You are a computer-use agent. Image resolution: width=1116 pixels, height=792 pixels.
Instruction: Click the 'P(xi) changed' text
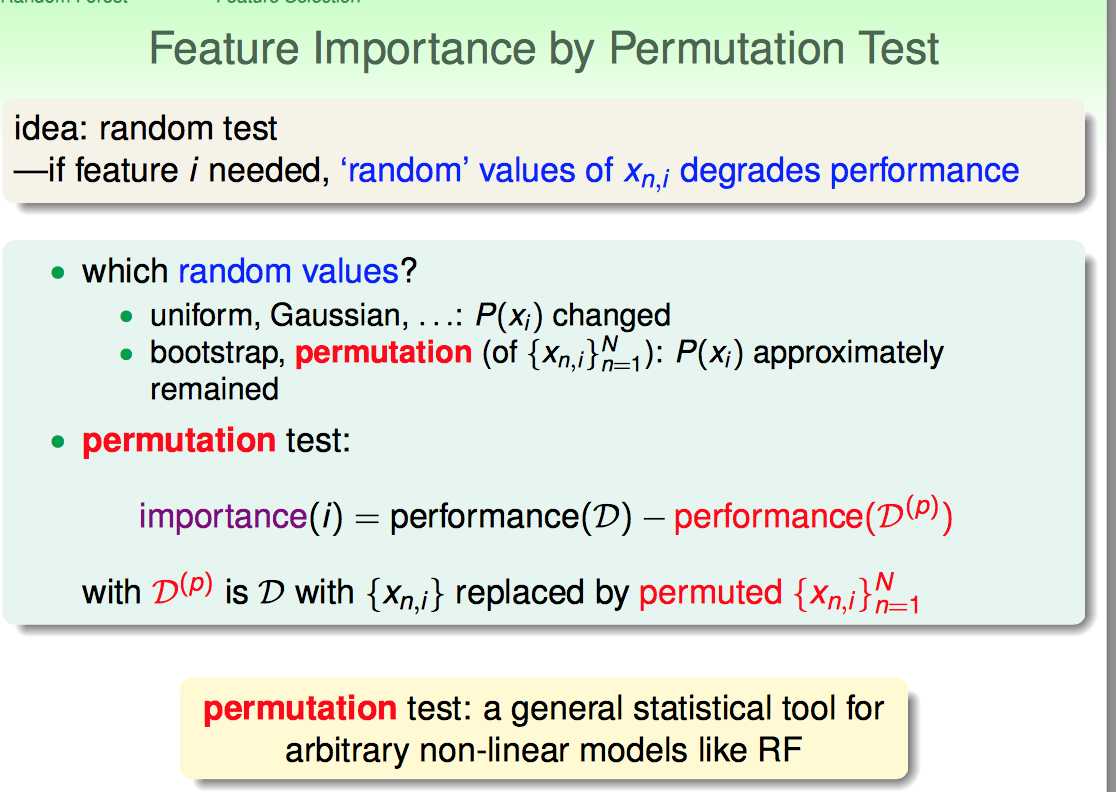pyautogui.click(x=573, y=316)
